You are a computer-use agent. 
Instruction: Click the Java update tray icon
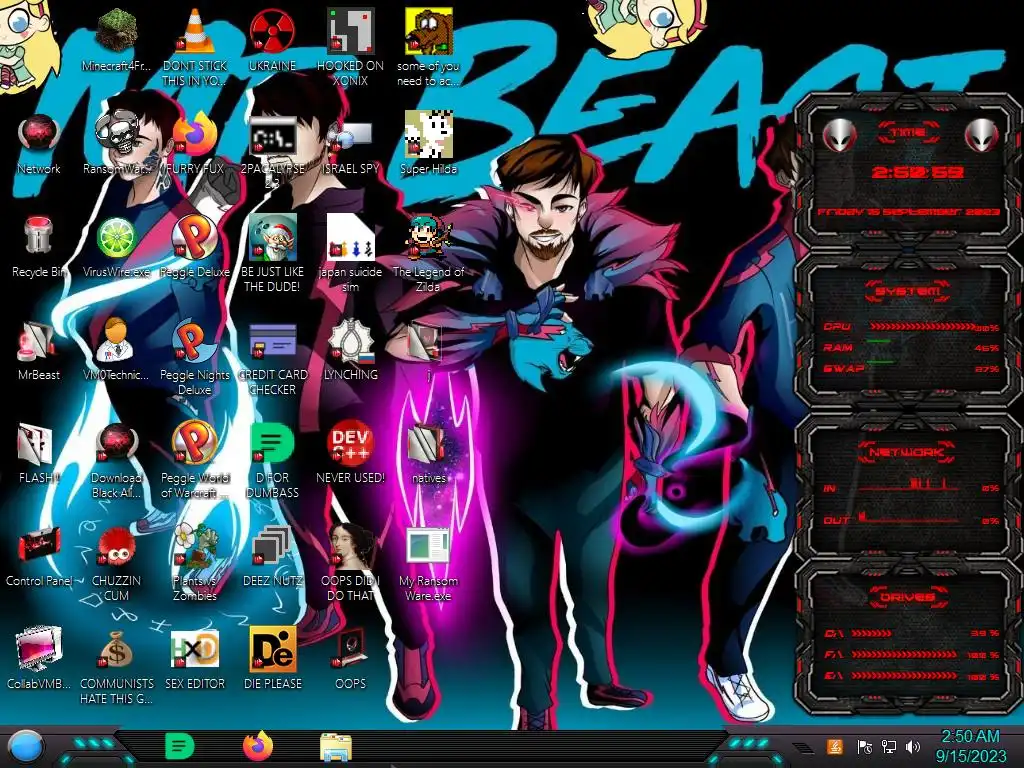(834, 747)
